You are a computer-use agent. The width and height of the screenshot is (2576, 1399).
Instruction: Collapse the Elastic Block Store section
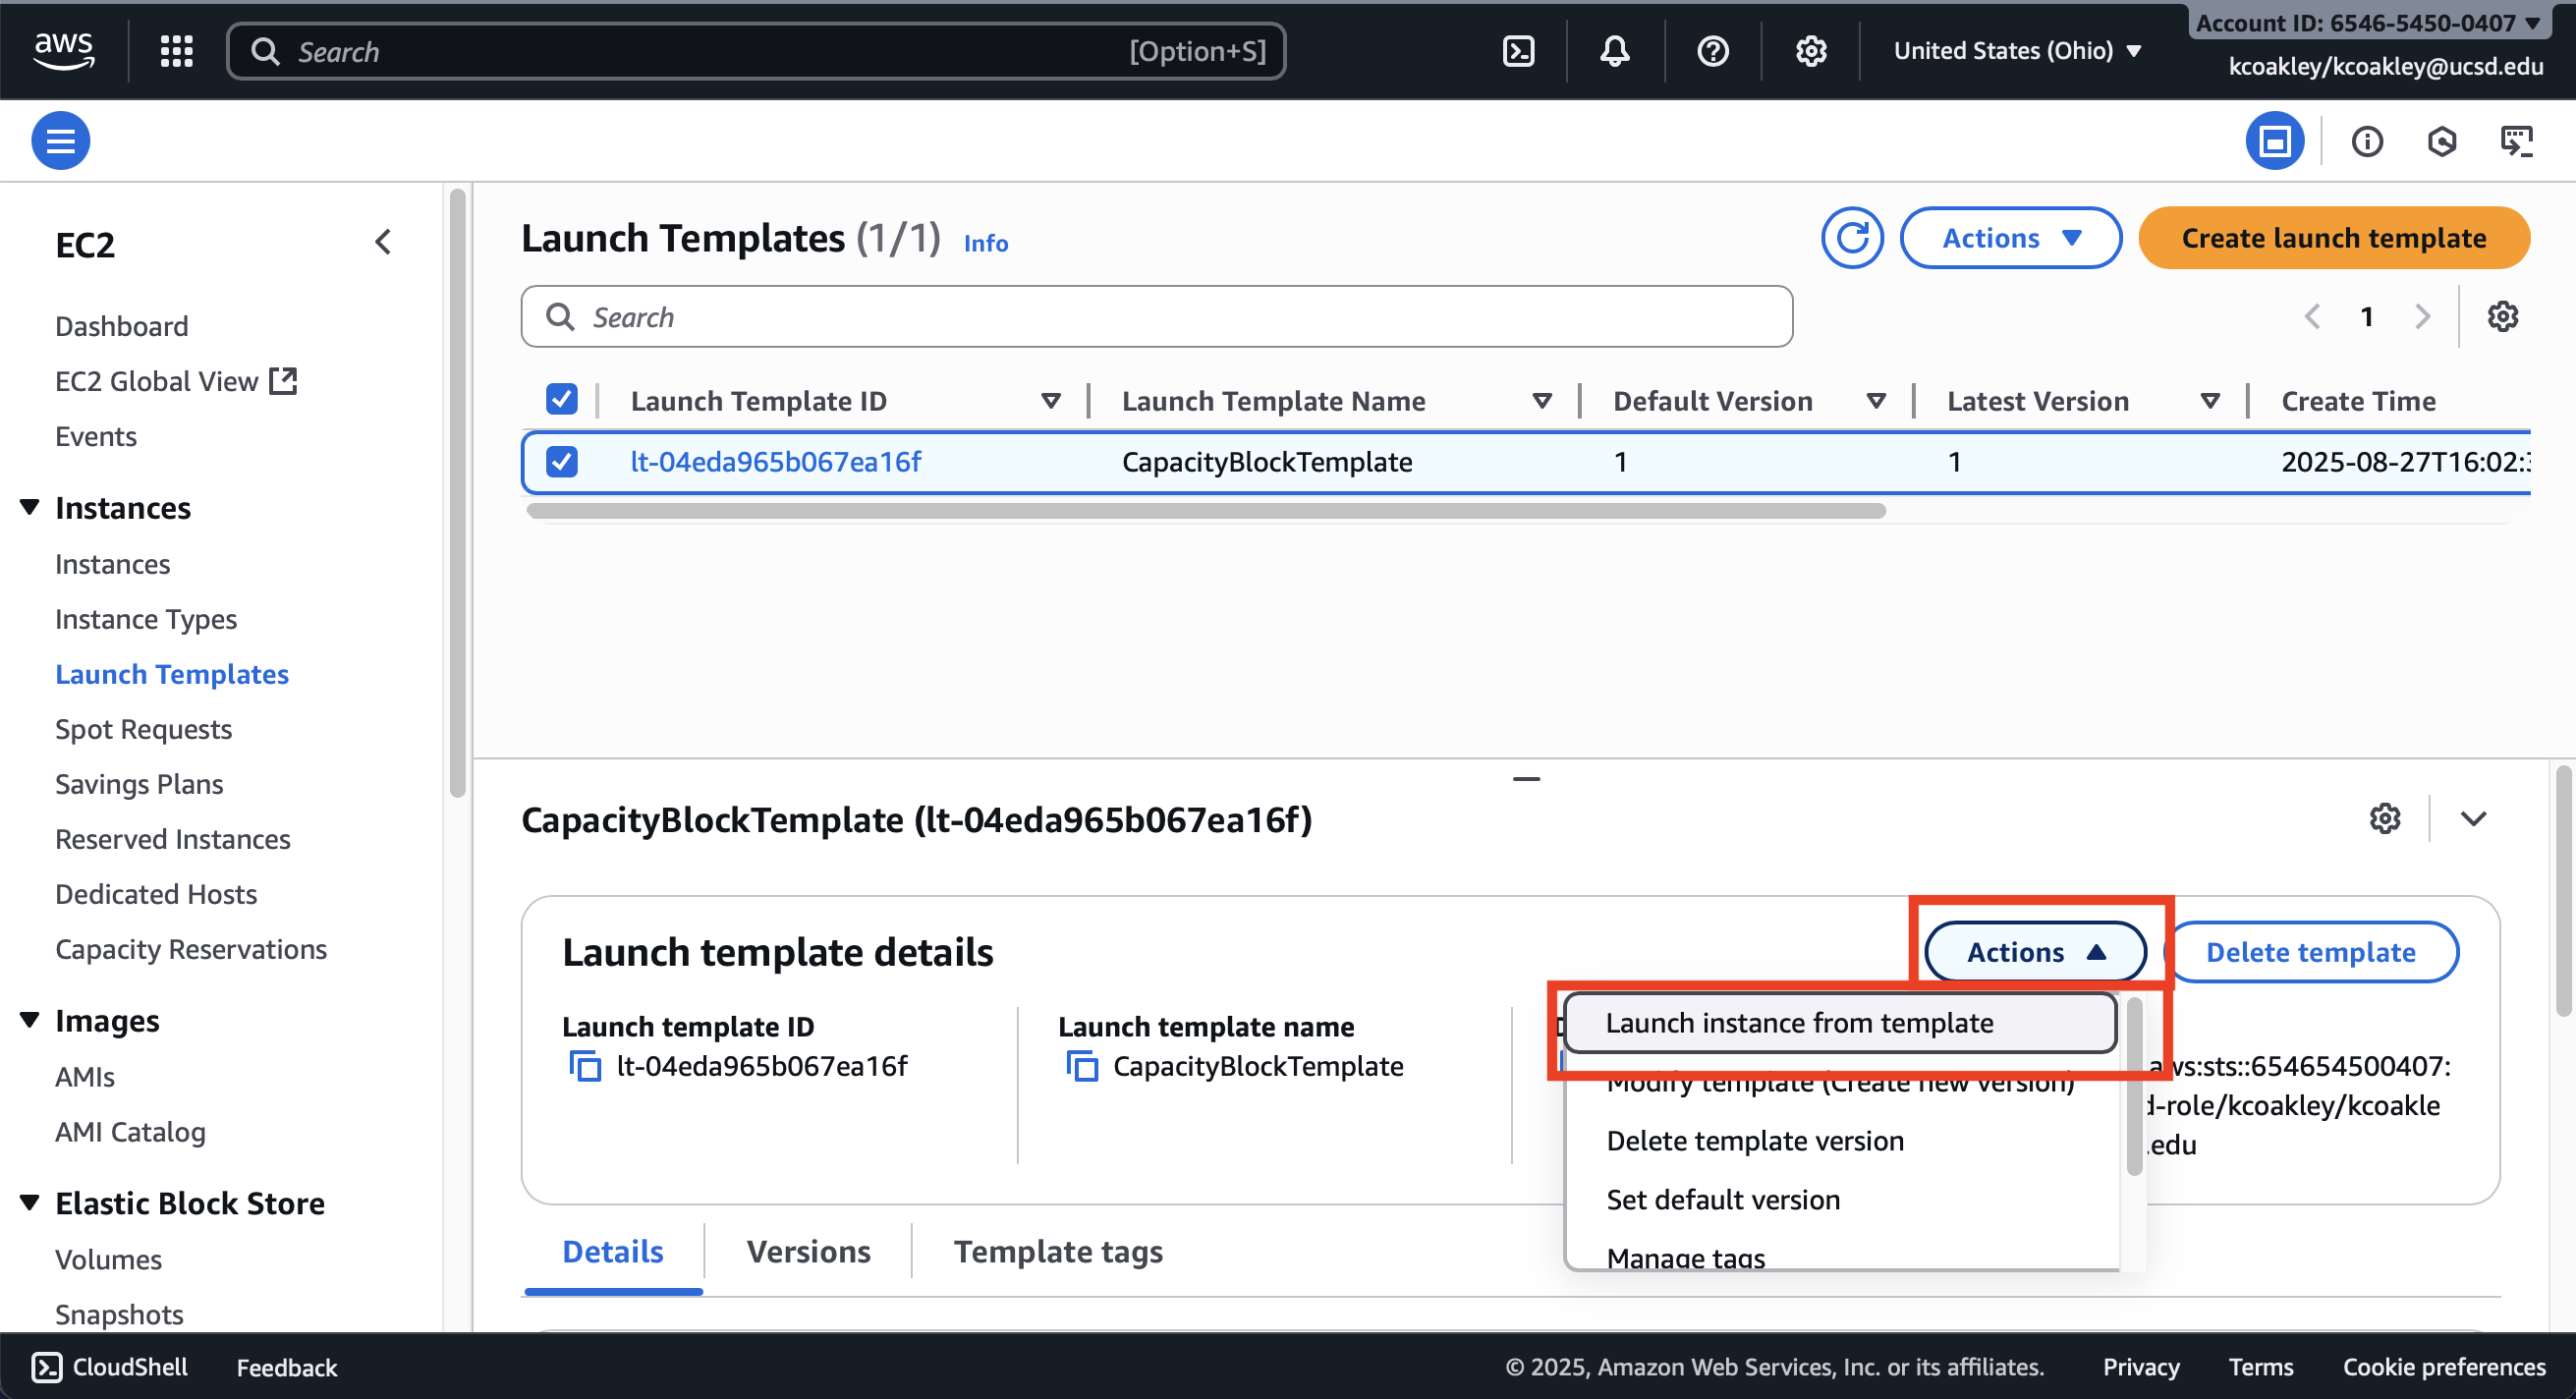(x=30, y=1202)
